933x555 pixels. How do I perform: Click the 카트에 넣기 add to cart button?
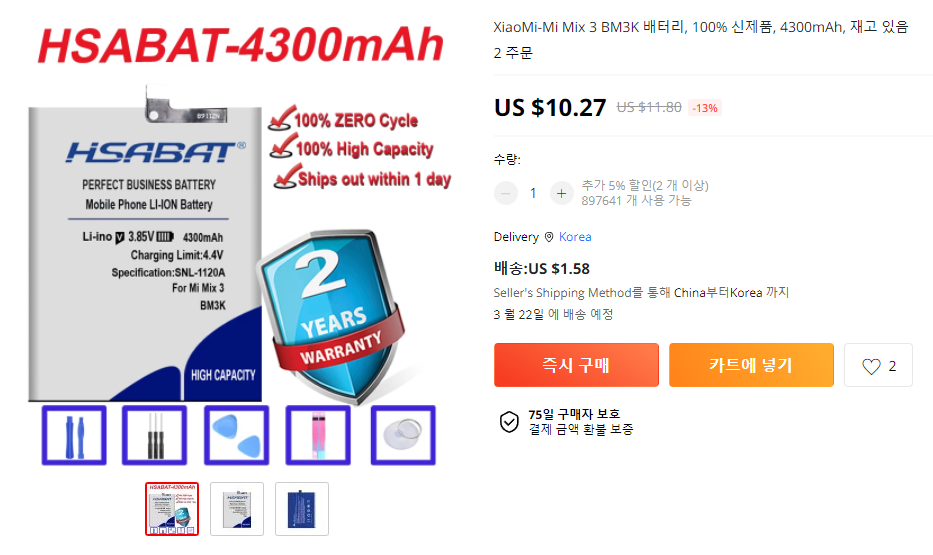tap(751, 365)
